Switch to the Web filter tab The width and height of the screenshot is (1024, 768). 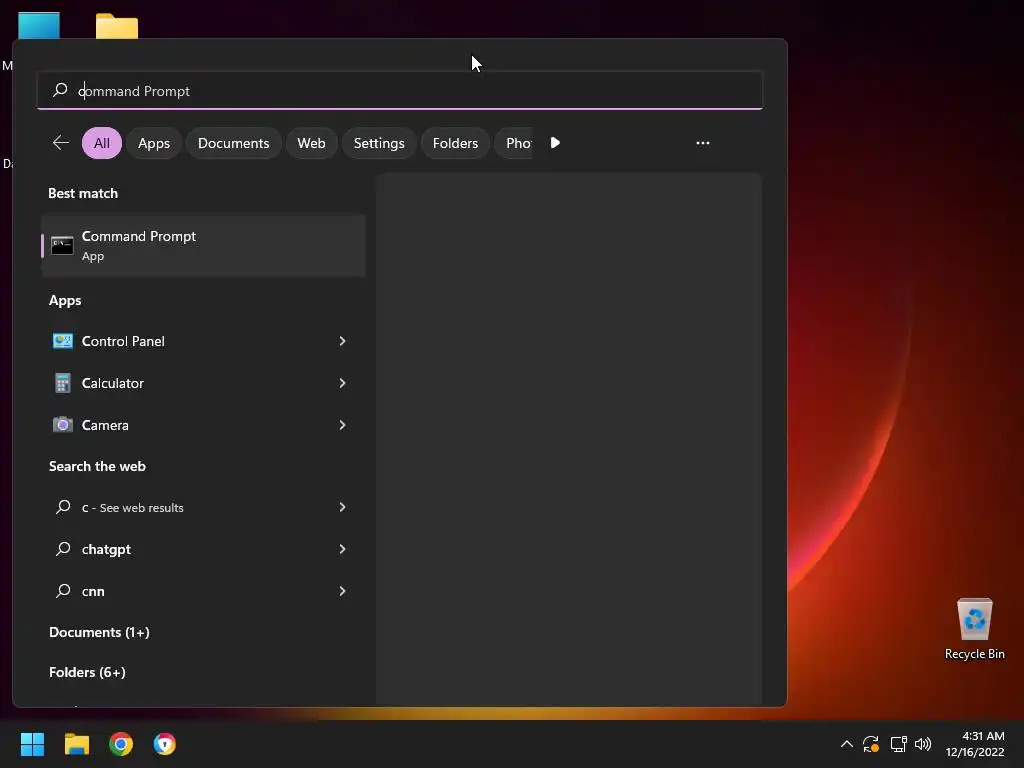coord(312,143)
